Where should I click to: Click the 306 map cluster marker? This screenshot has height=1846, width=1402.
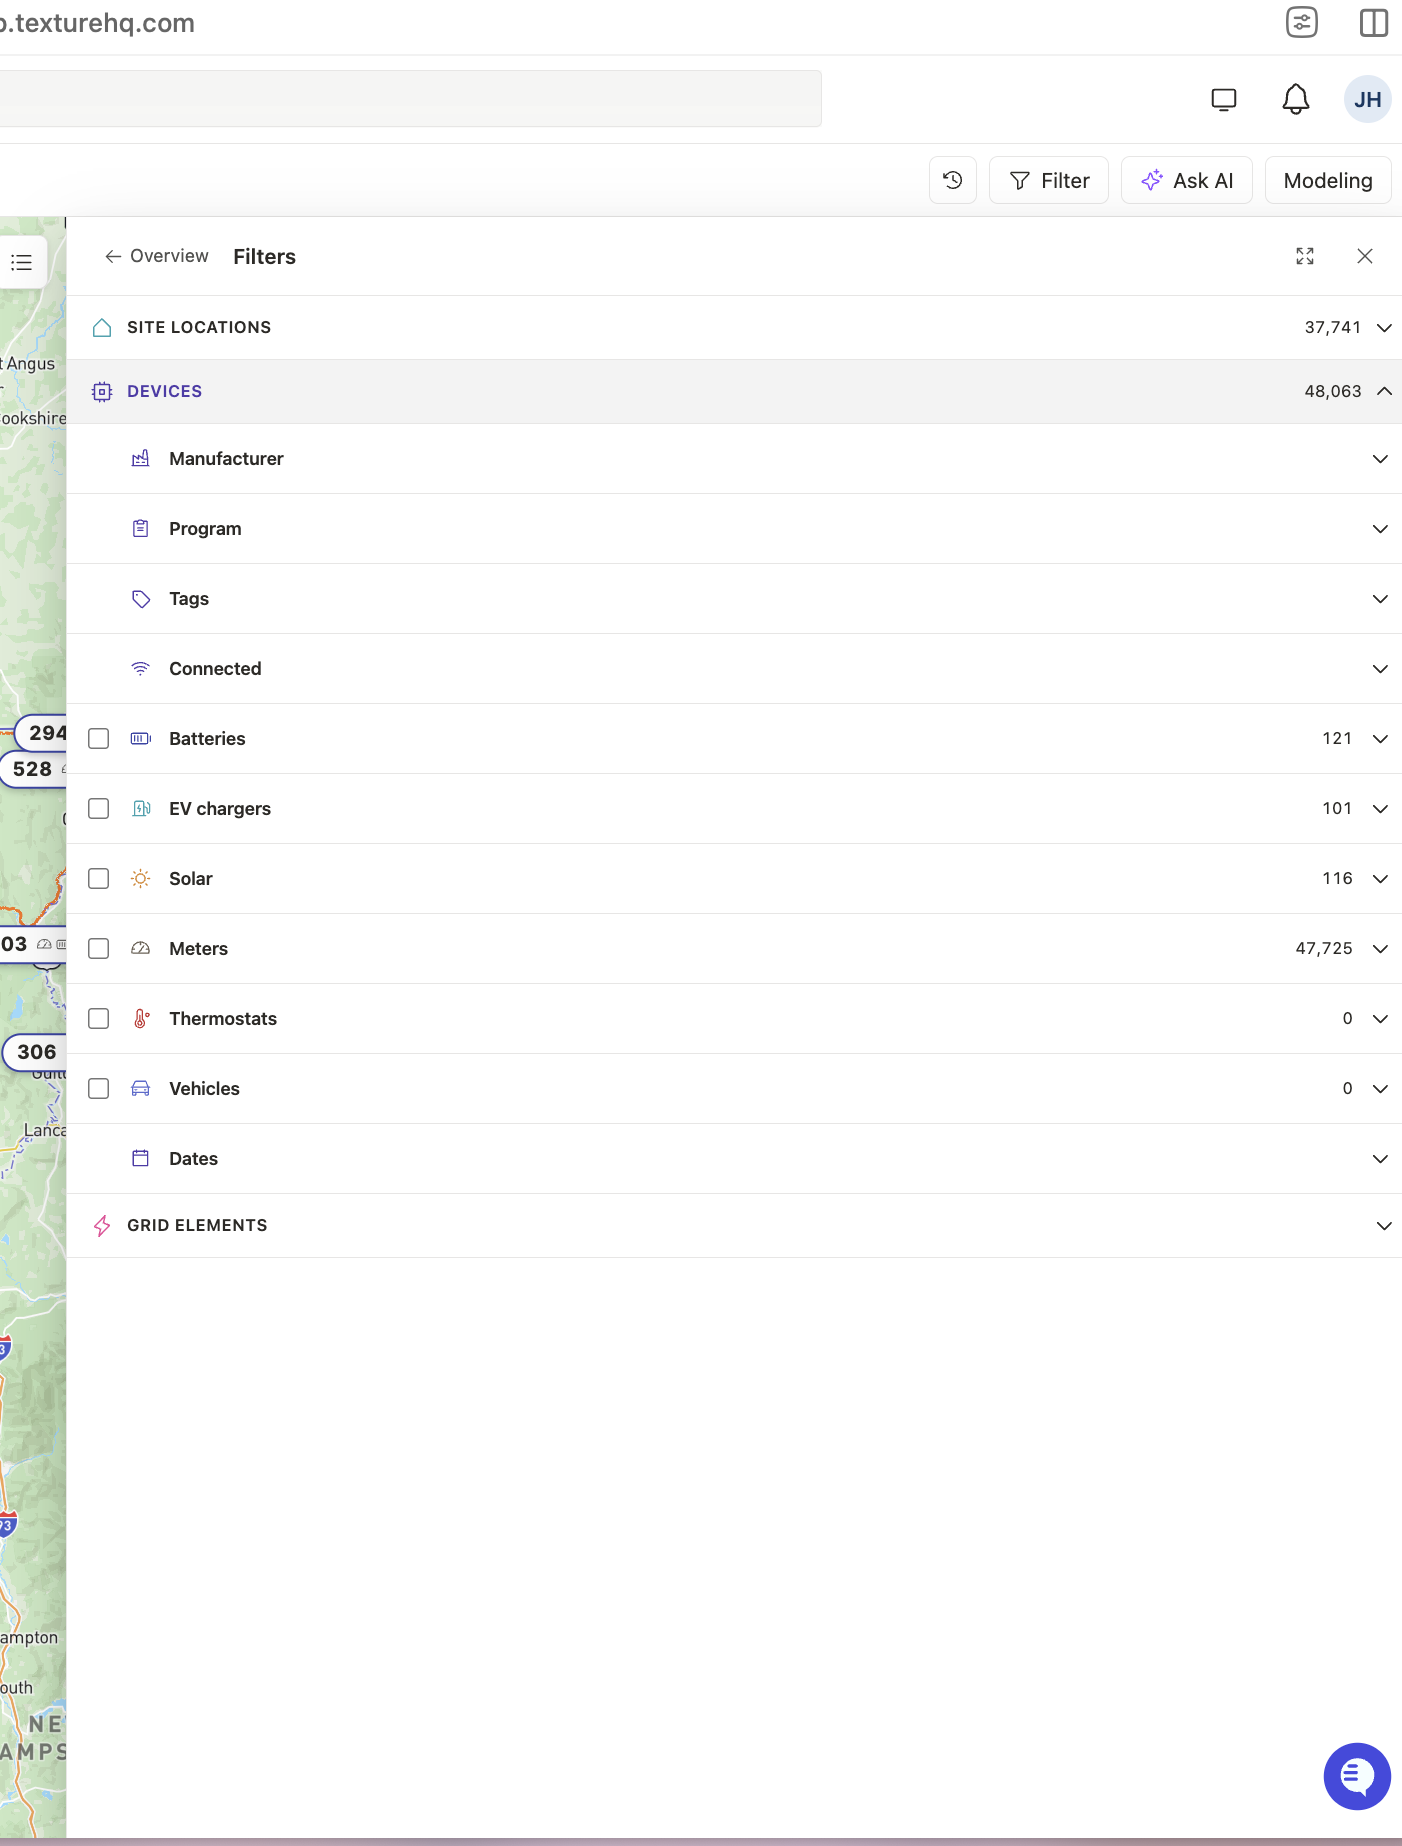36,1052
